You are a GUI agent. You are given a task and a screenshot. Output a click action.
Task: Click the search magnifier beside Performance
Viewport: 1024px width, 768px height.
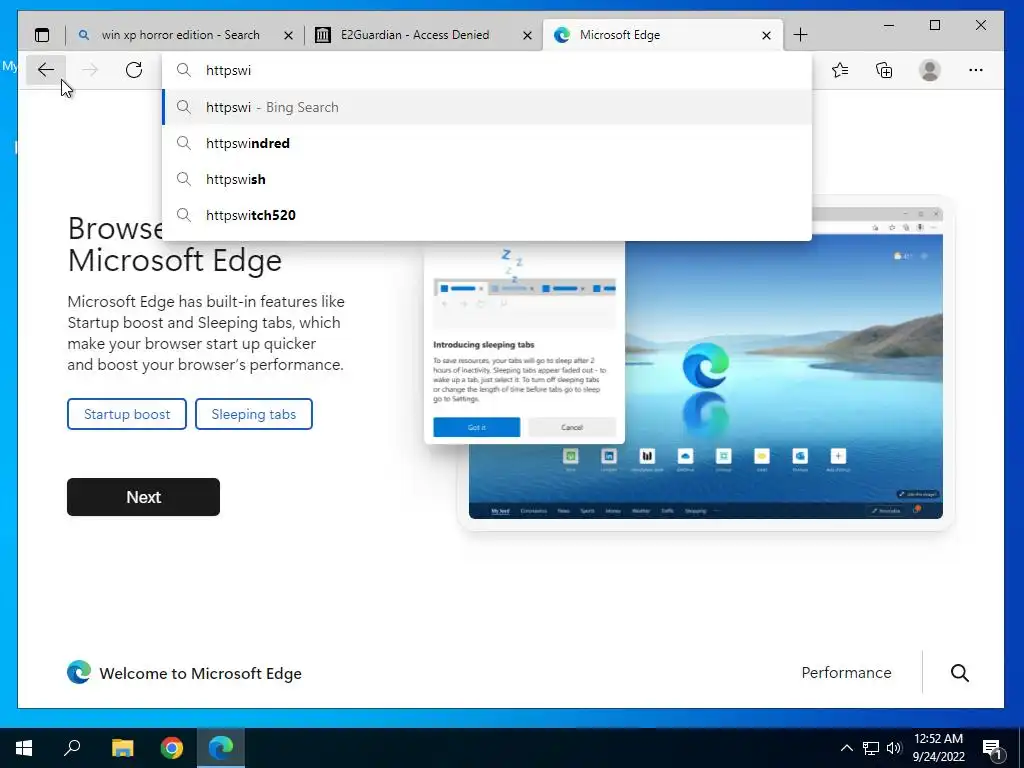click(959, 673)
